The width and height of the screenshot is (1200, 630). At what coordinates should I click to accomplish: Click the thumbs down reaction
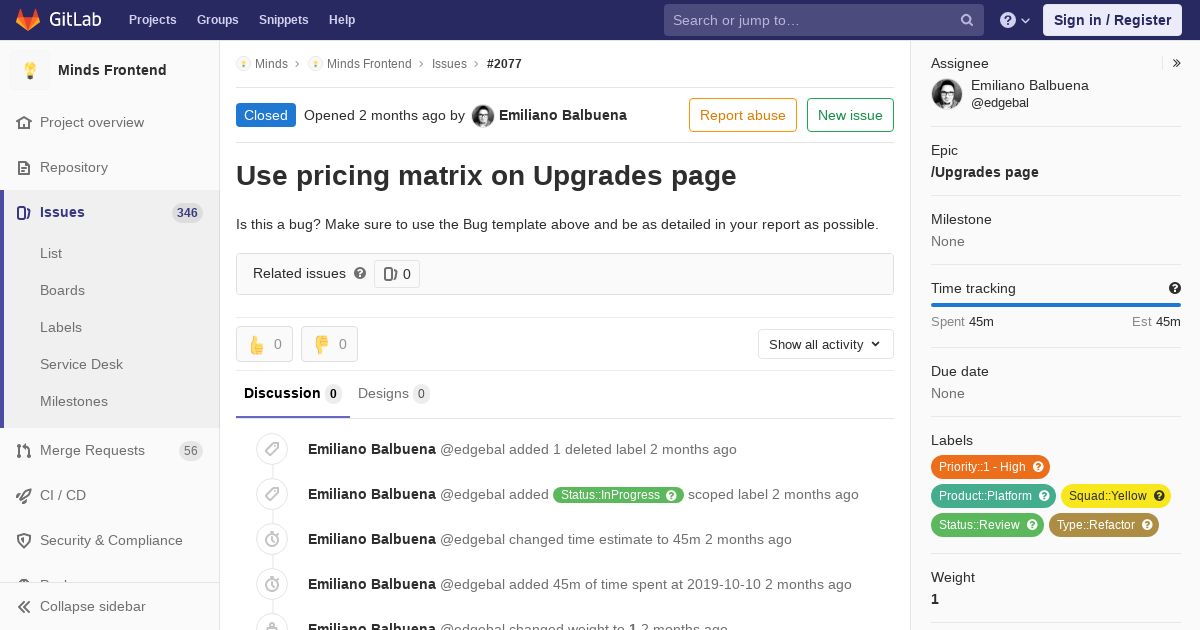tap(329, 344)
